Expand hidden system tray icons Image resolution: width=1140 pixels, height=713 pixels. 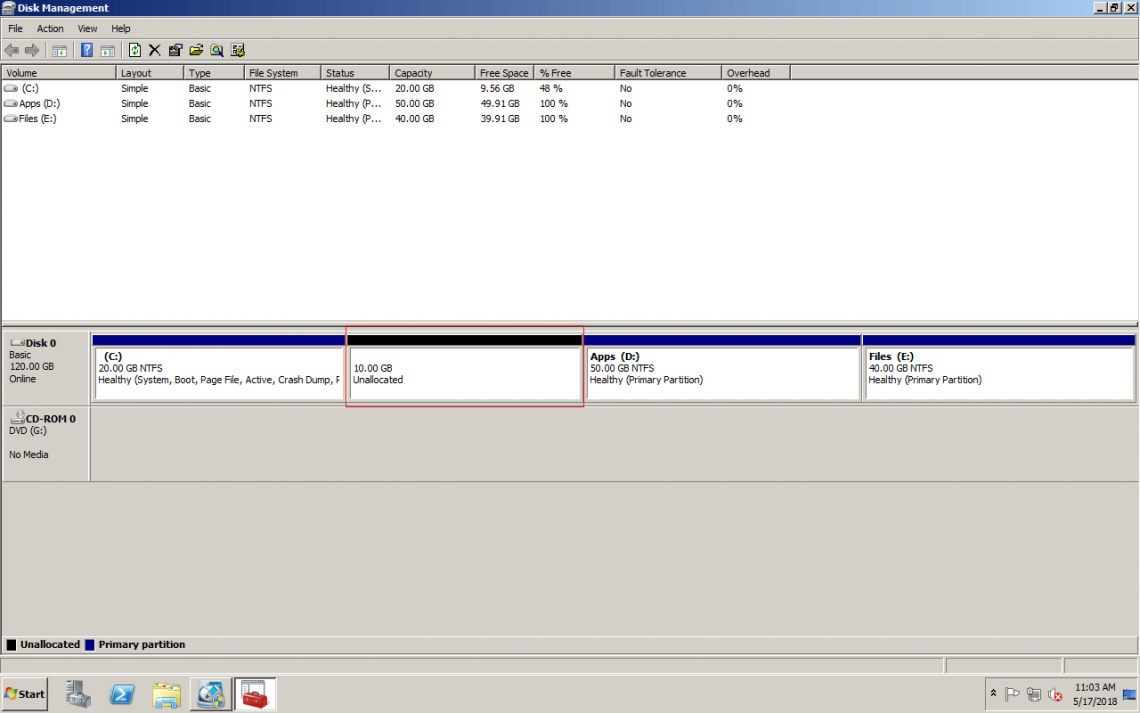click(x=993, y=693)
